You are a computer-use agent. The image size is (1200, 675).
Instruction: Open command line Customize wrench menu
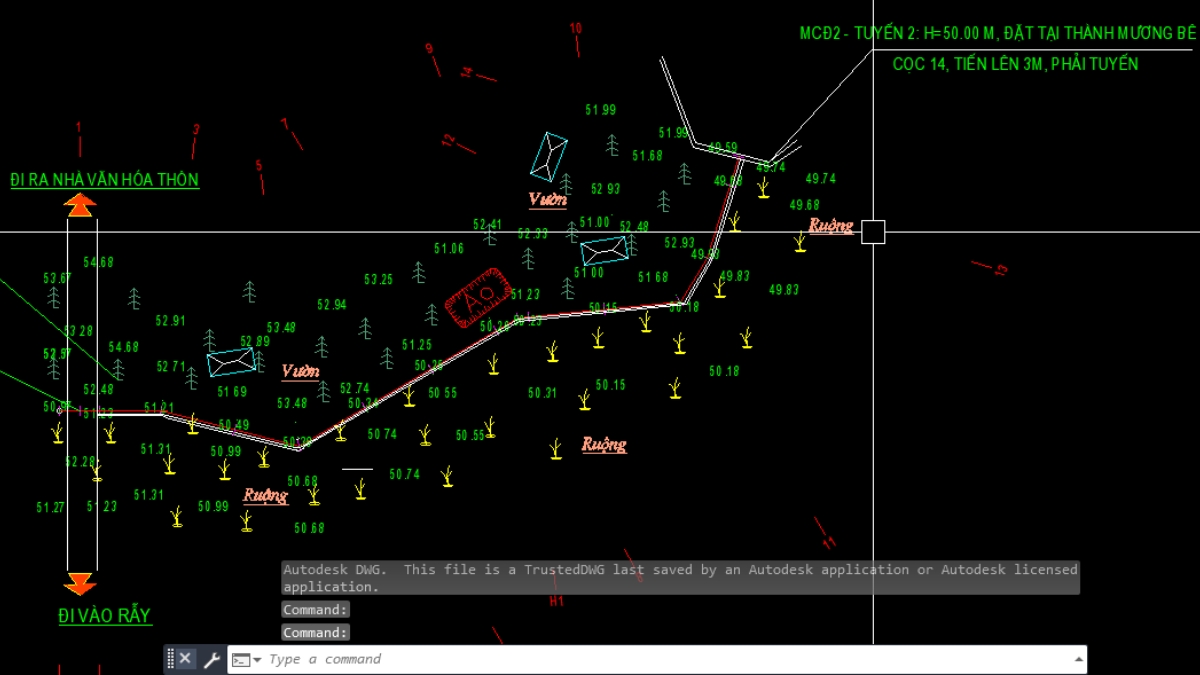coord(211,659)
